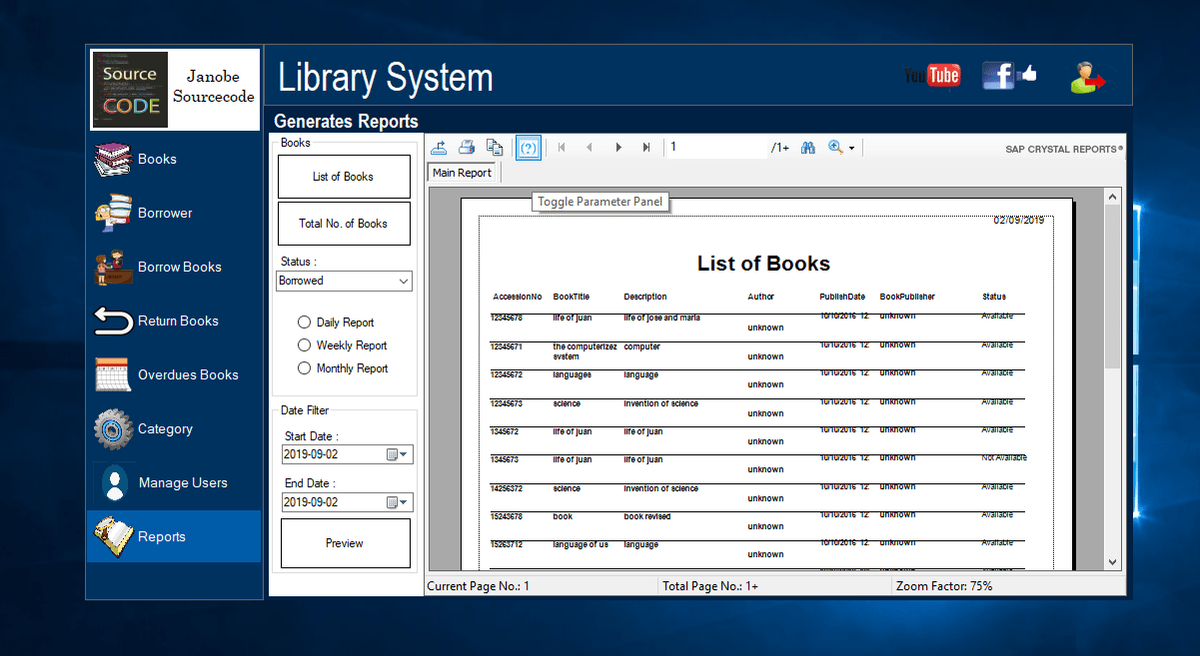Image resolution: width=1200 pixels, height=656 pixels.
Task: Click the 'Not Available' status cell
Action: (1004, 458)
